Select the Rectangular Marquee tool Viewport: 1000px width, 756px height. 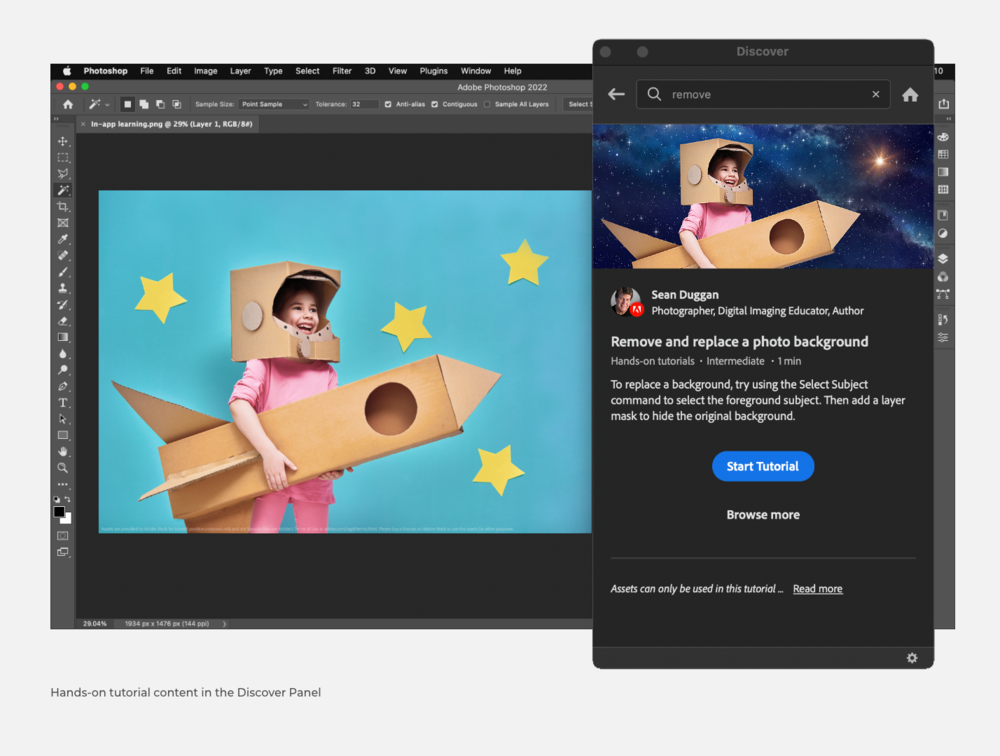(x=62, y=158)
